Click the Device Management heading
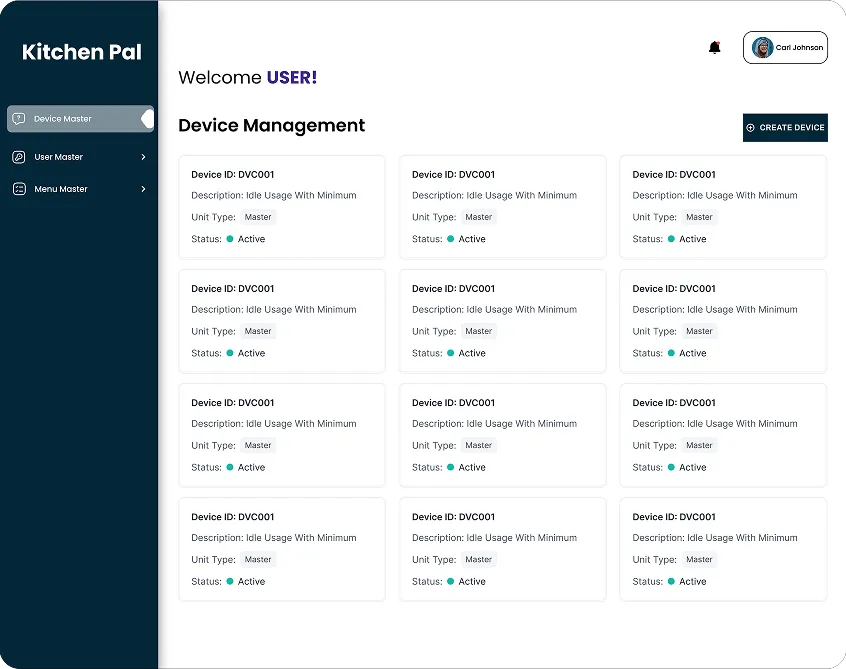This screenshot has height=669, width=846. click(x=271, y=126)
